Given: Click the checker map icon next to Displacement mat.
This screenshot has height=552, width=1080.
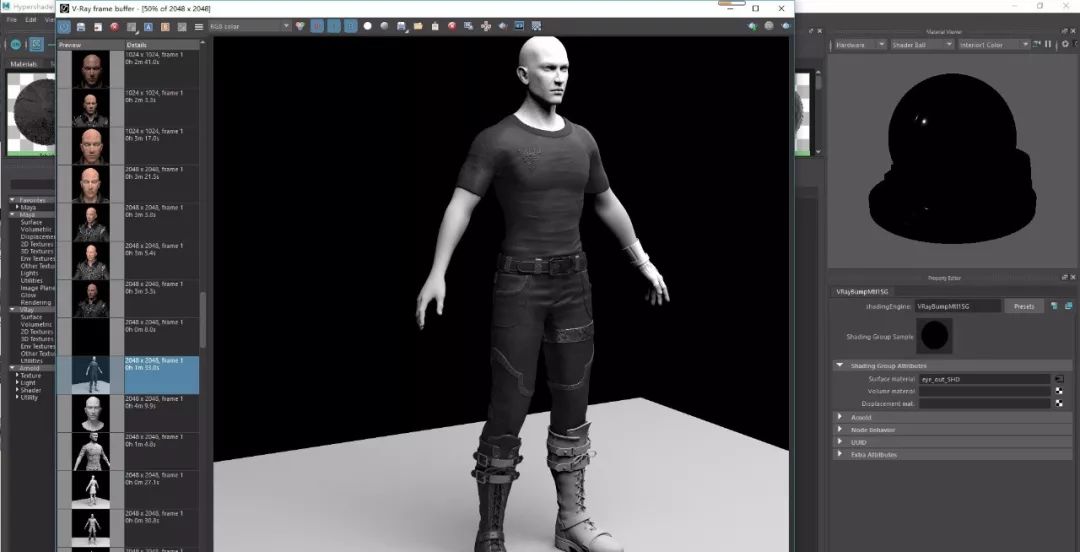Looking at the screenshot, I should point(1059,403).
